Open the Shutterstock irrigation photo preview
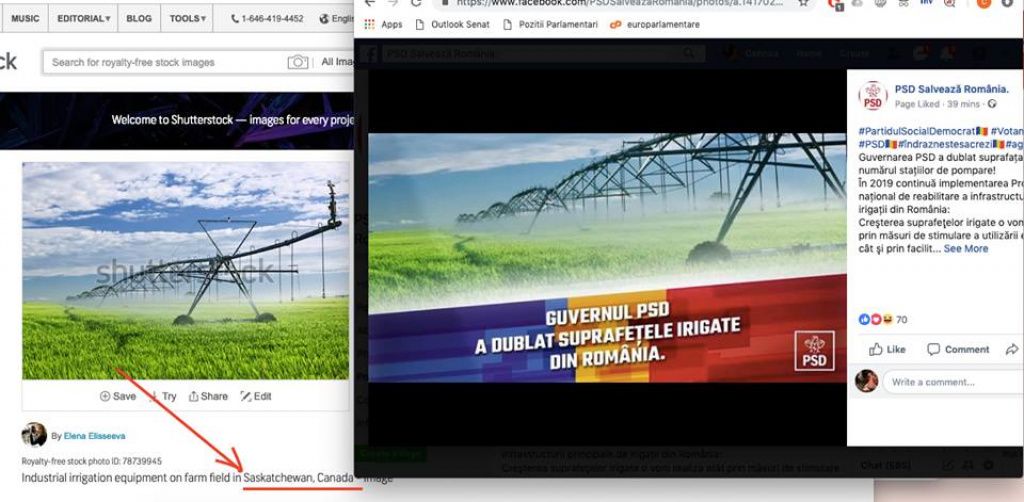This screenshot has height=502, width=1024. (x=185, y=270)
